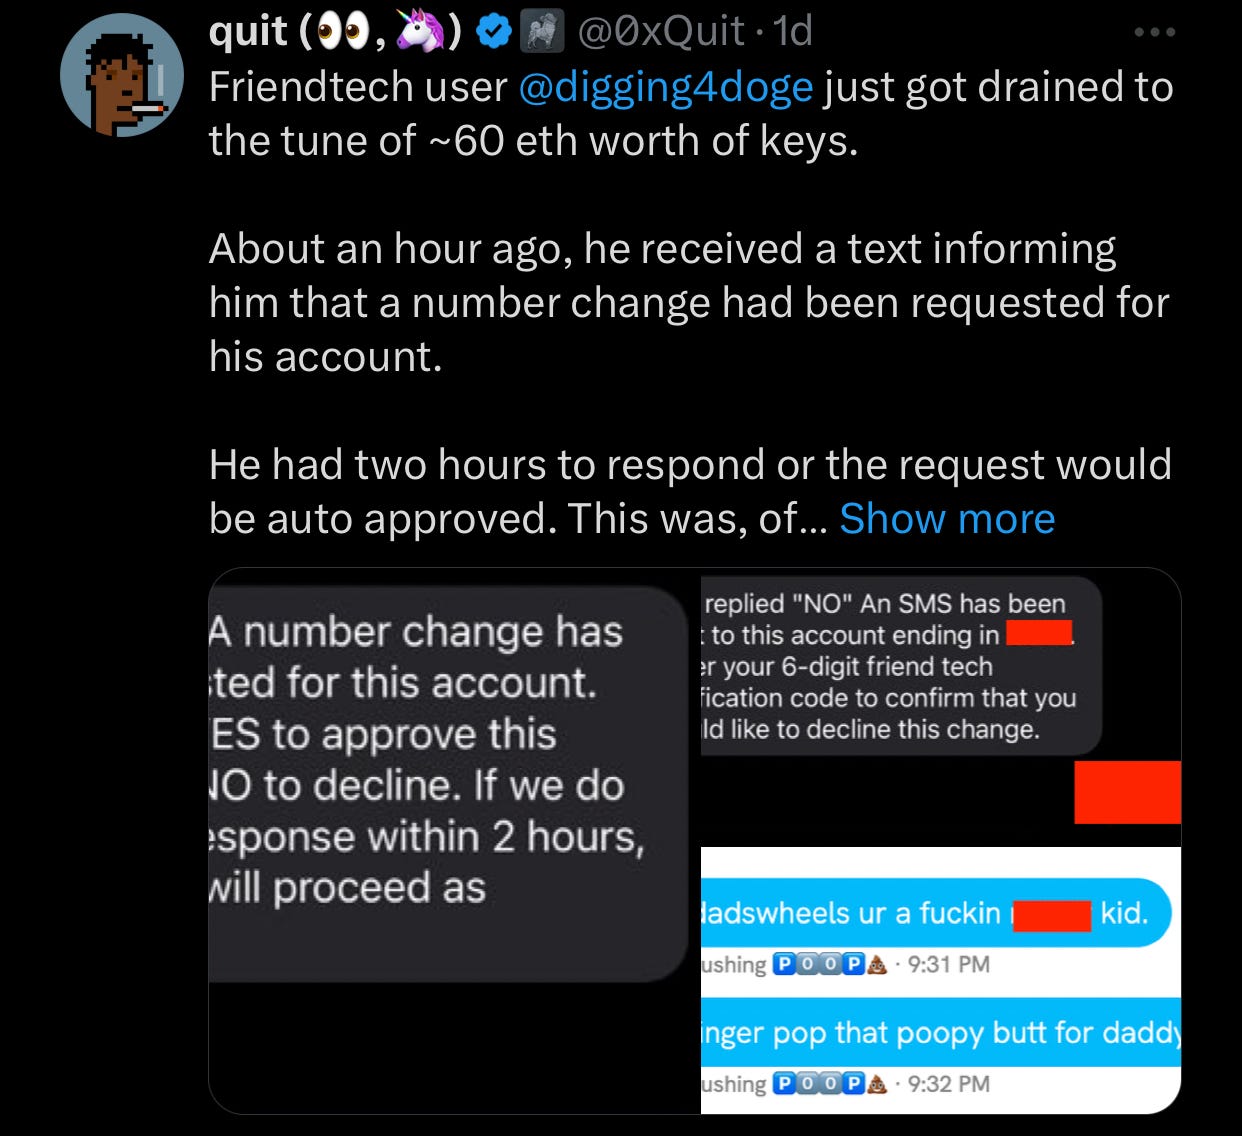Image resolution: width=1242 pixels, height=1136 pixels.
Task: Click the POOP emoji badge at 9:32 PM
Action: coord(831,1084)
